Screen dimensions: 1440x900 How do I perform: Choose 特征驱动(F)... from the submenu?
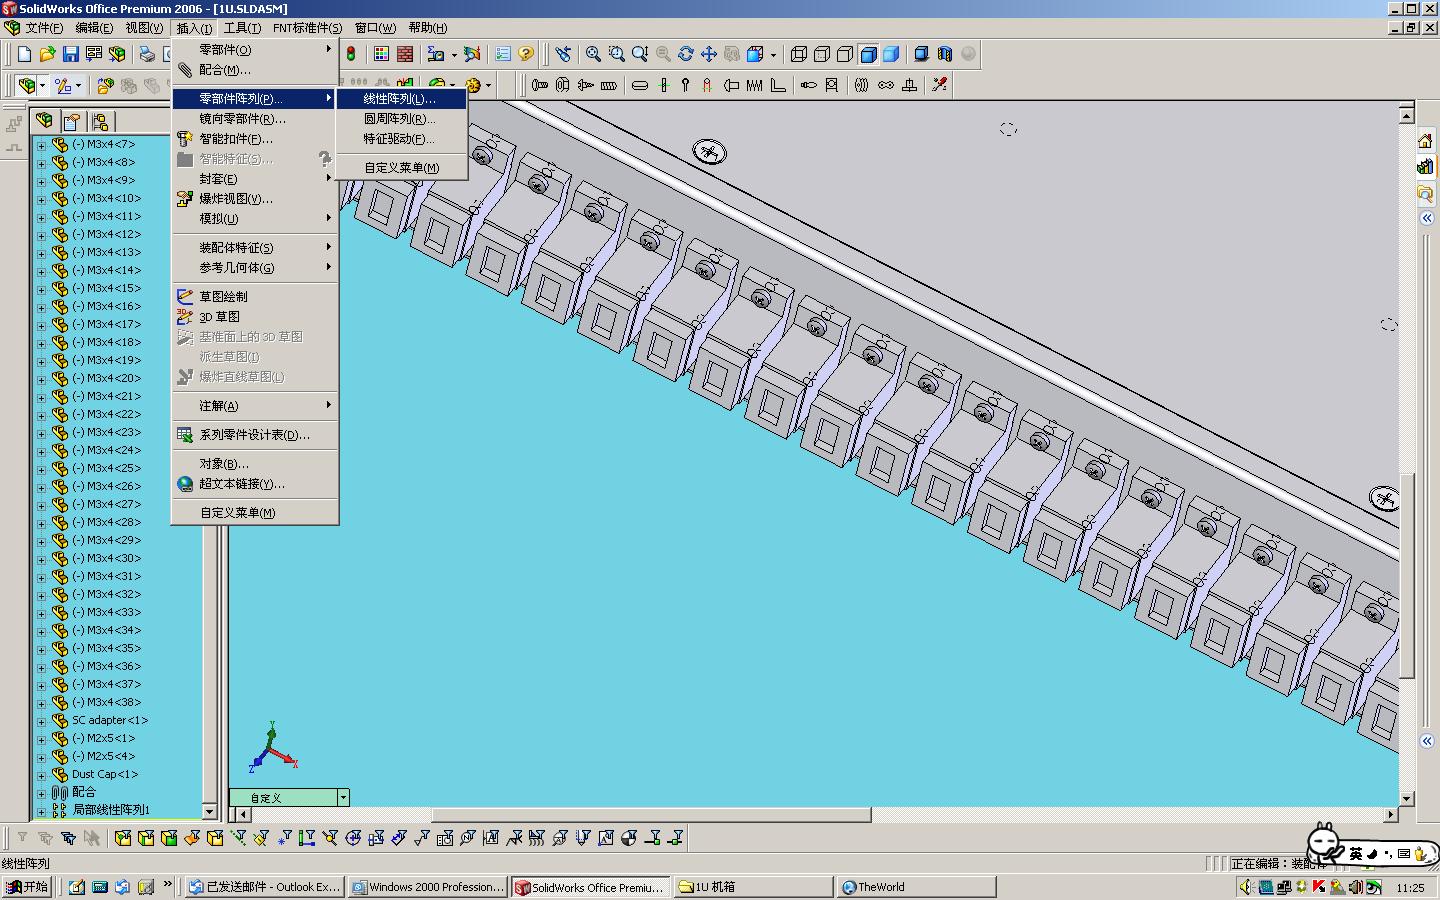pyautogui.click(x=402, y=139)
